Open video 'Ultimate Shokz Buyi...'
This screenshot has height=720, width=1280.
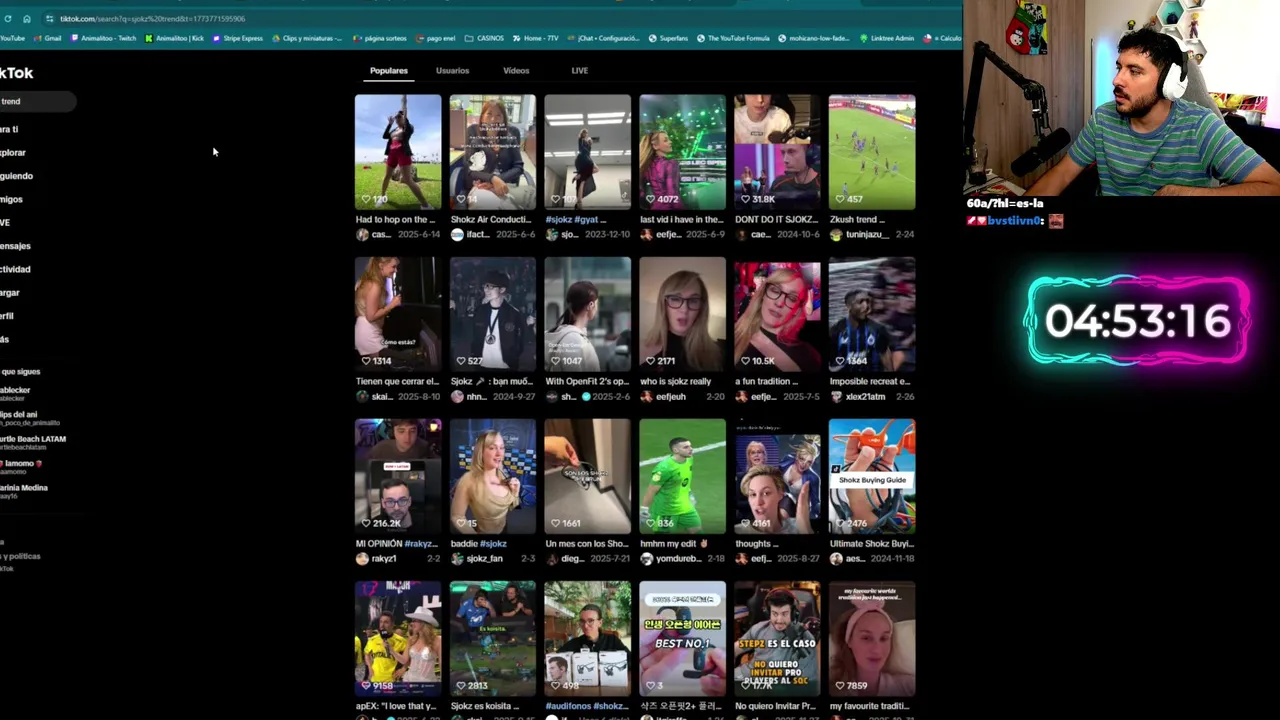tap(871, 476)
